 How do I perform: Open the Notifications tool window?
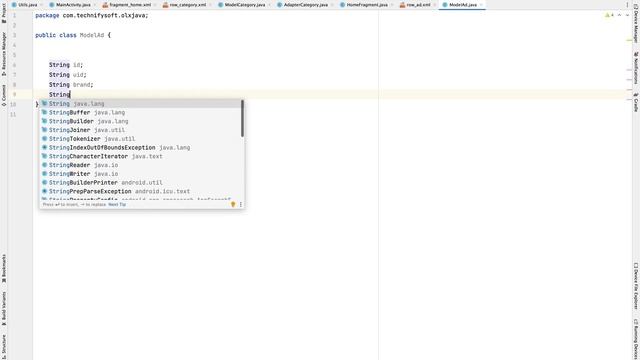tap(636, 68)
